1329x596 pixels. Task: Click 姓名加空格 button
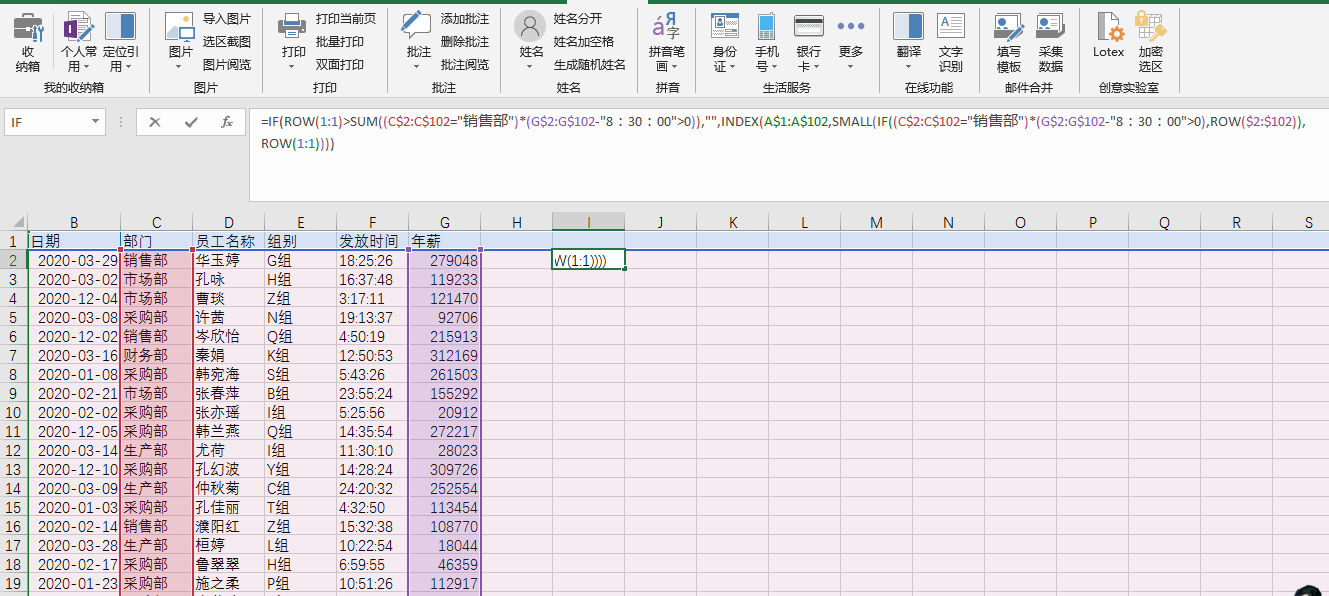(584, 42)
